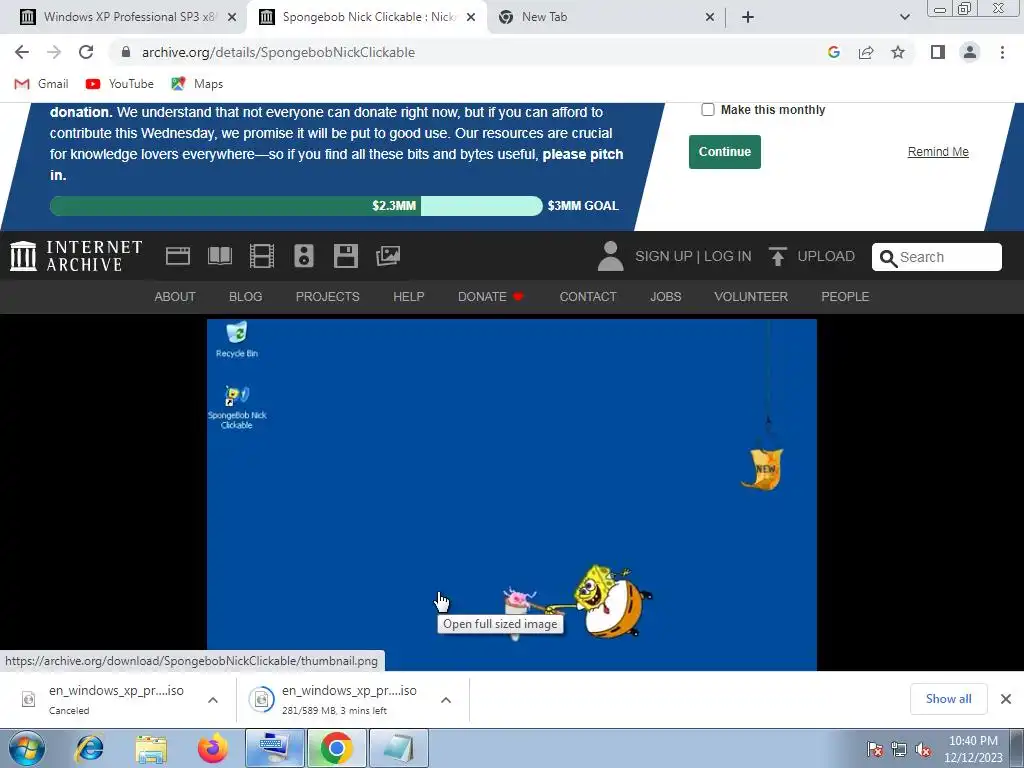The height and width of the screenshot is (768, 1024).
Task: Open the Internet Archive texts book icon
Action: (219, 256)
